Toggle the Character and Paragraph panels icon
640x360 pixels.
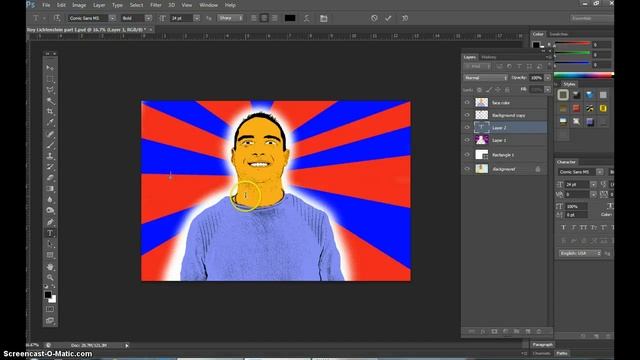[x=324, y=18]
